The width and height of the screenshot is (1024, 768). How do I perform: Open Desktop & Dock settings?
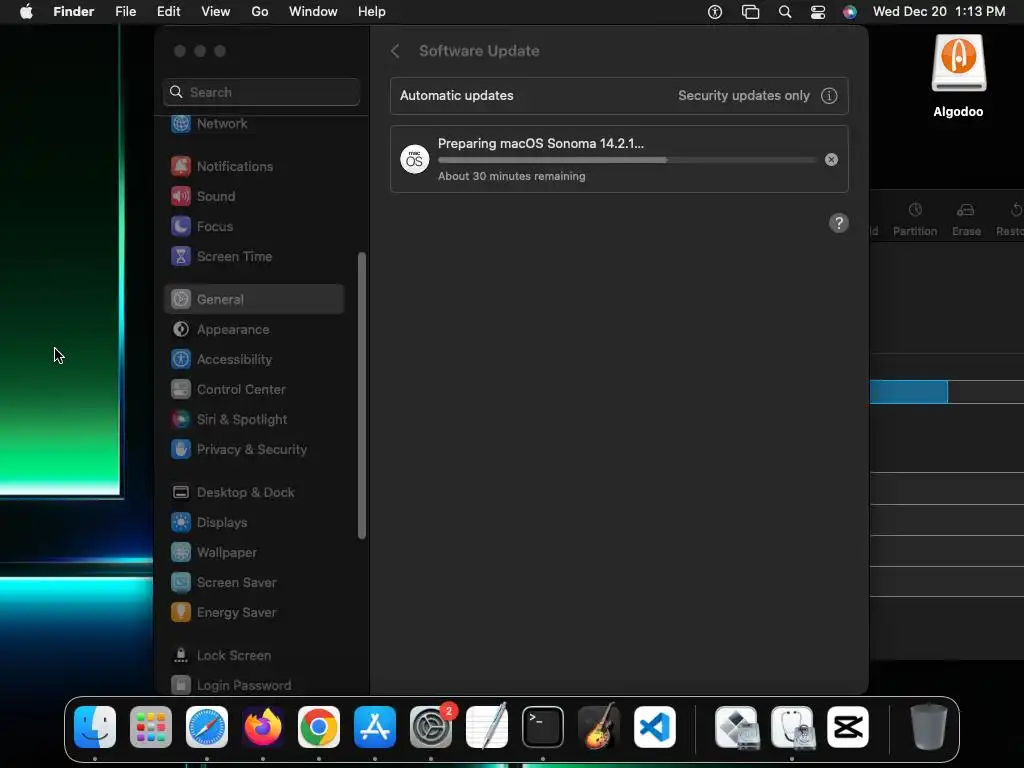(253, 492)
